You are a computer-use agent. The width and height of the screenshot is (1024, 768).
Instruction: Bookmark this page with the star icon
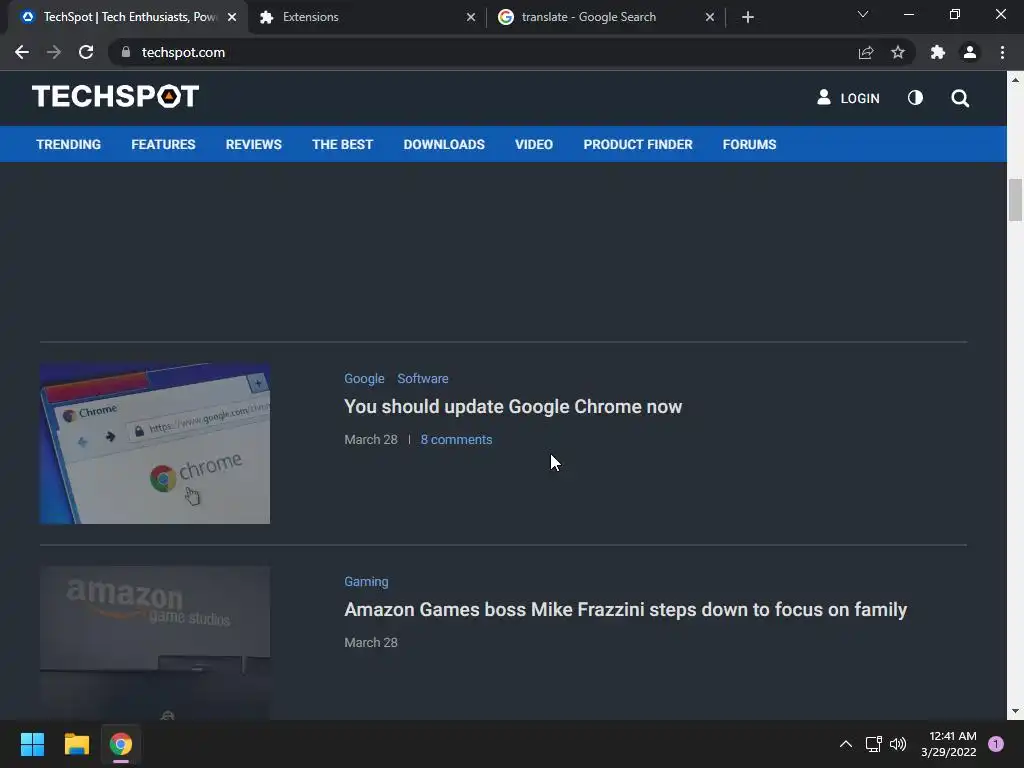(898, 52)
